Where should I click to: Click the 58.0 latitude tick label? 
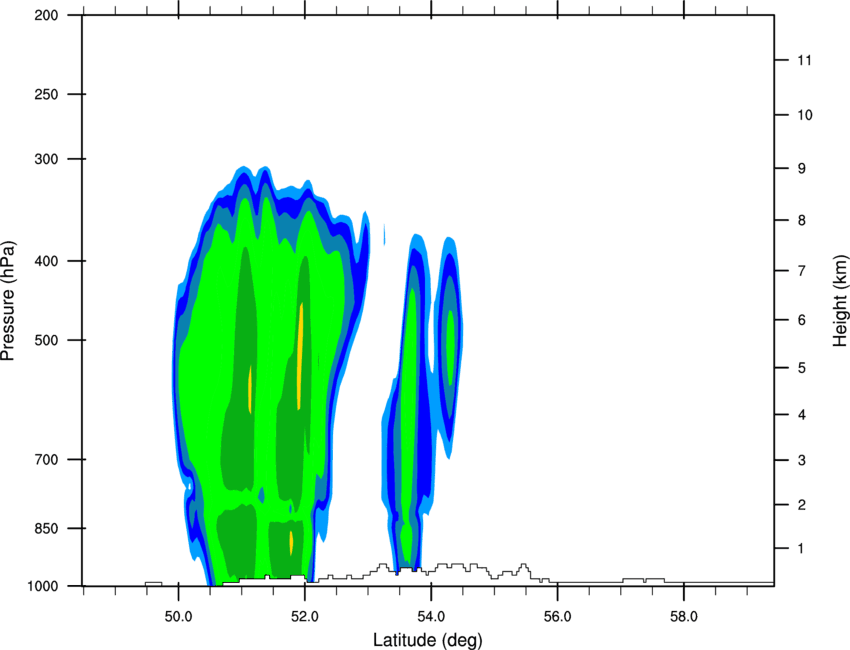pyautogui.click(x=684, y=617)
